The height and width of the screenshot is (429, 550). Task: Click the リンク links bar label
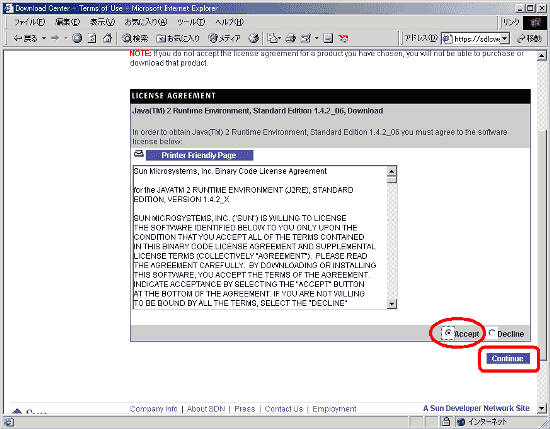(x=511, y=22)
